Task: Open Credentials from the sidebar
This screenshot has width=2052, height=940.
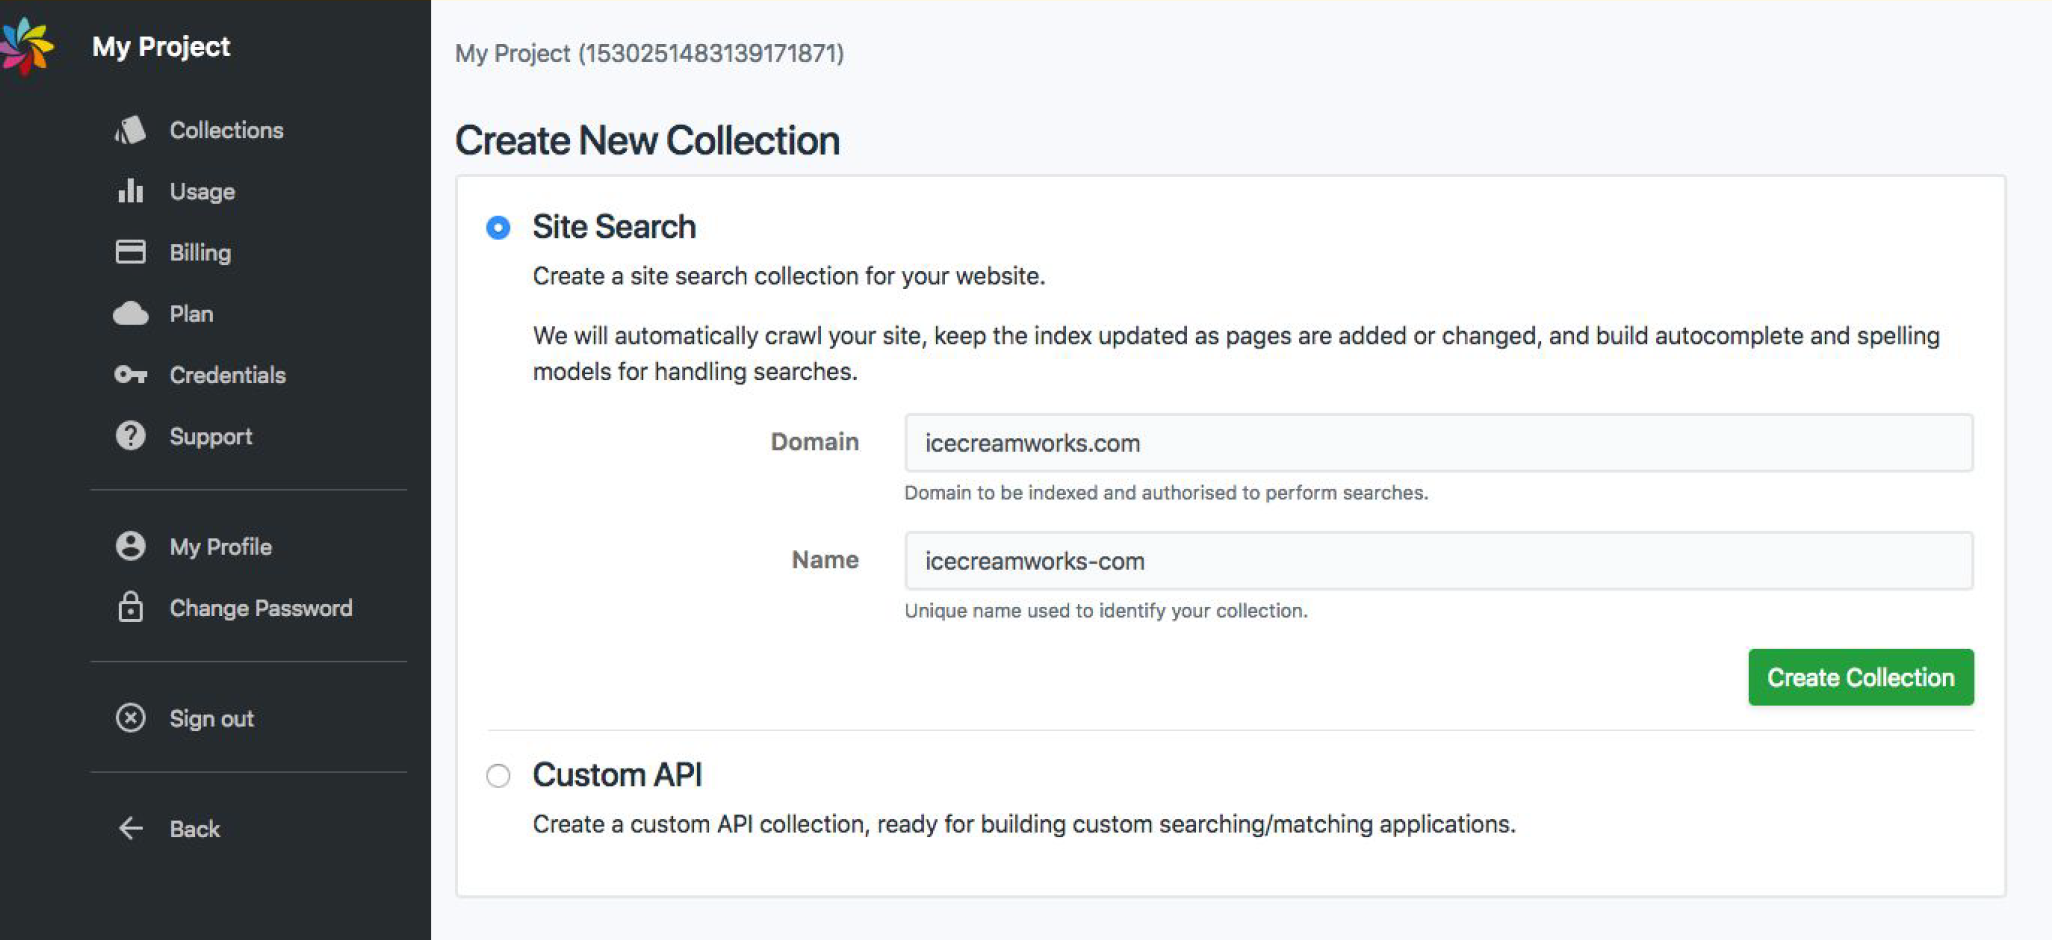Action: pyautogui.click(x=227, y=375)
